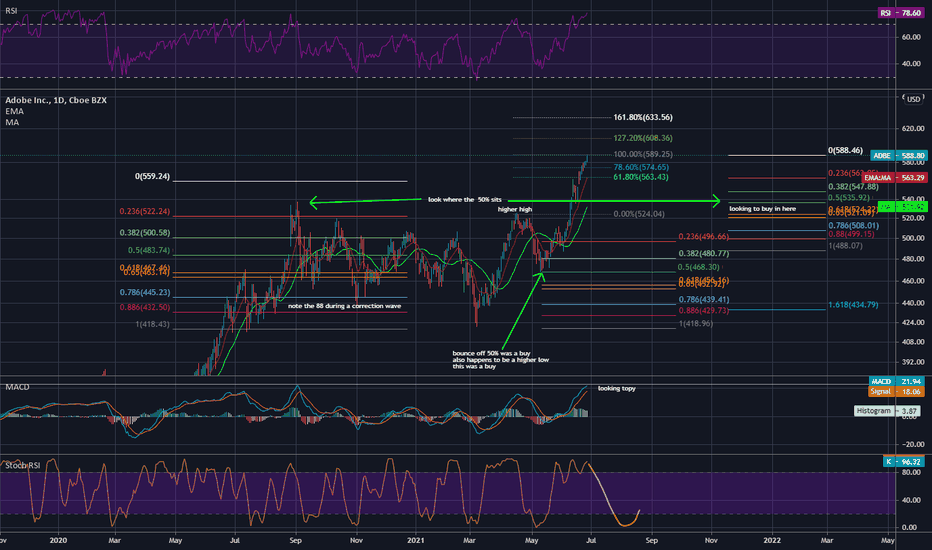
Task: Select the 161.80%(633.56) Fibonacci label
Action: [x=643, y=117]
